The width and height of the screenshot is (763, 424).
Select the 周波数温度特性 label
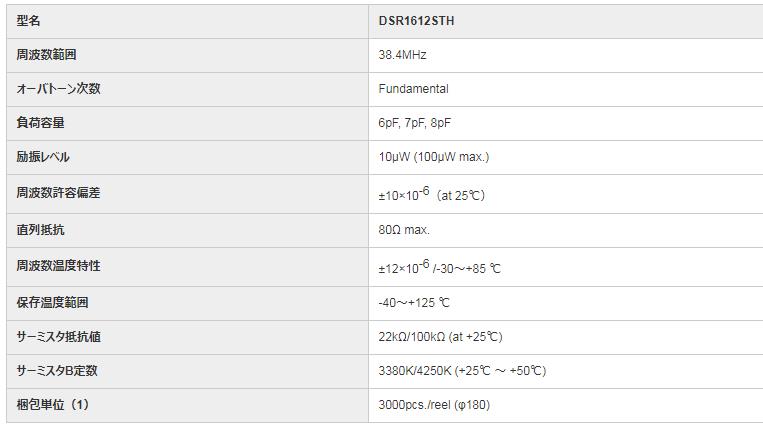click(58, 266)
